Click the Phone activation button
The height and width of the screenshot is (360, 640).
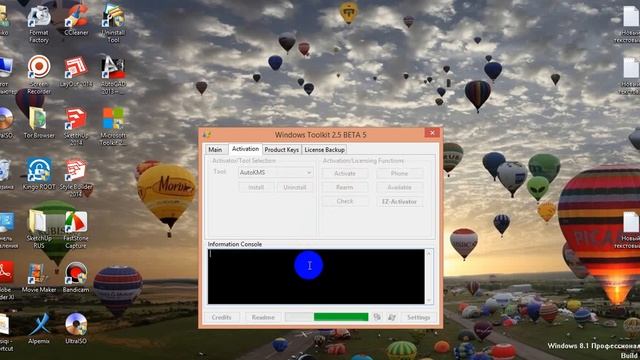pos(400,173)
